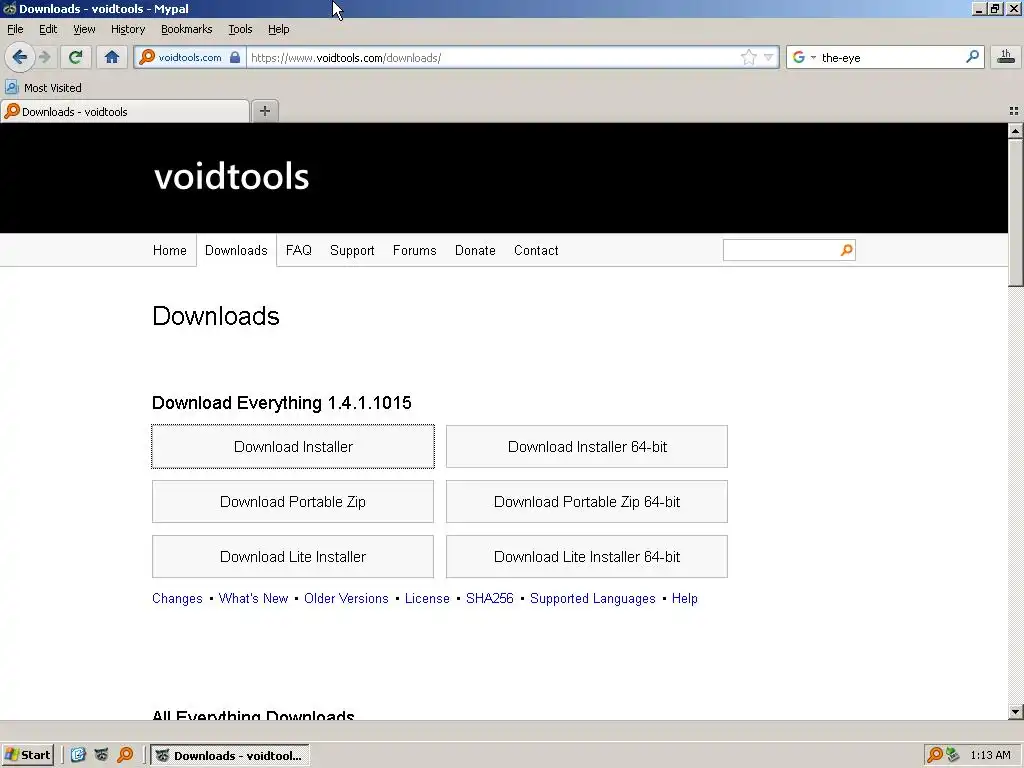Open the History menu

click(x=127, y=29)
